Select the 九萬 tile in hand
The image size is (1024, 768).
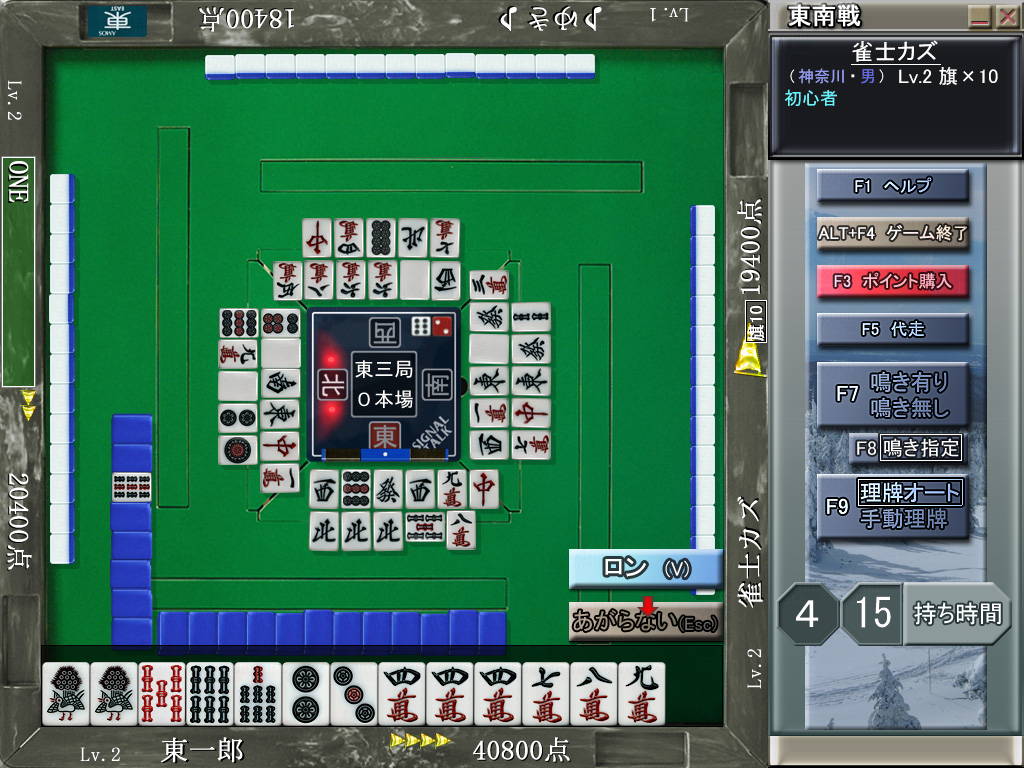tap(642, 693)
